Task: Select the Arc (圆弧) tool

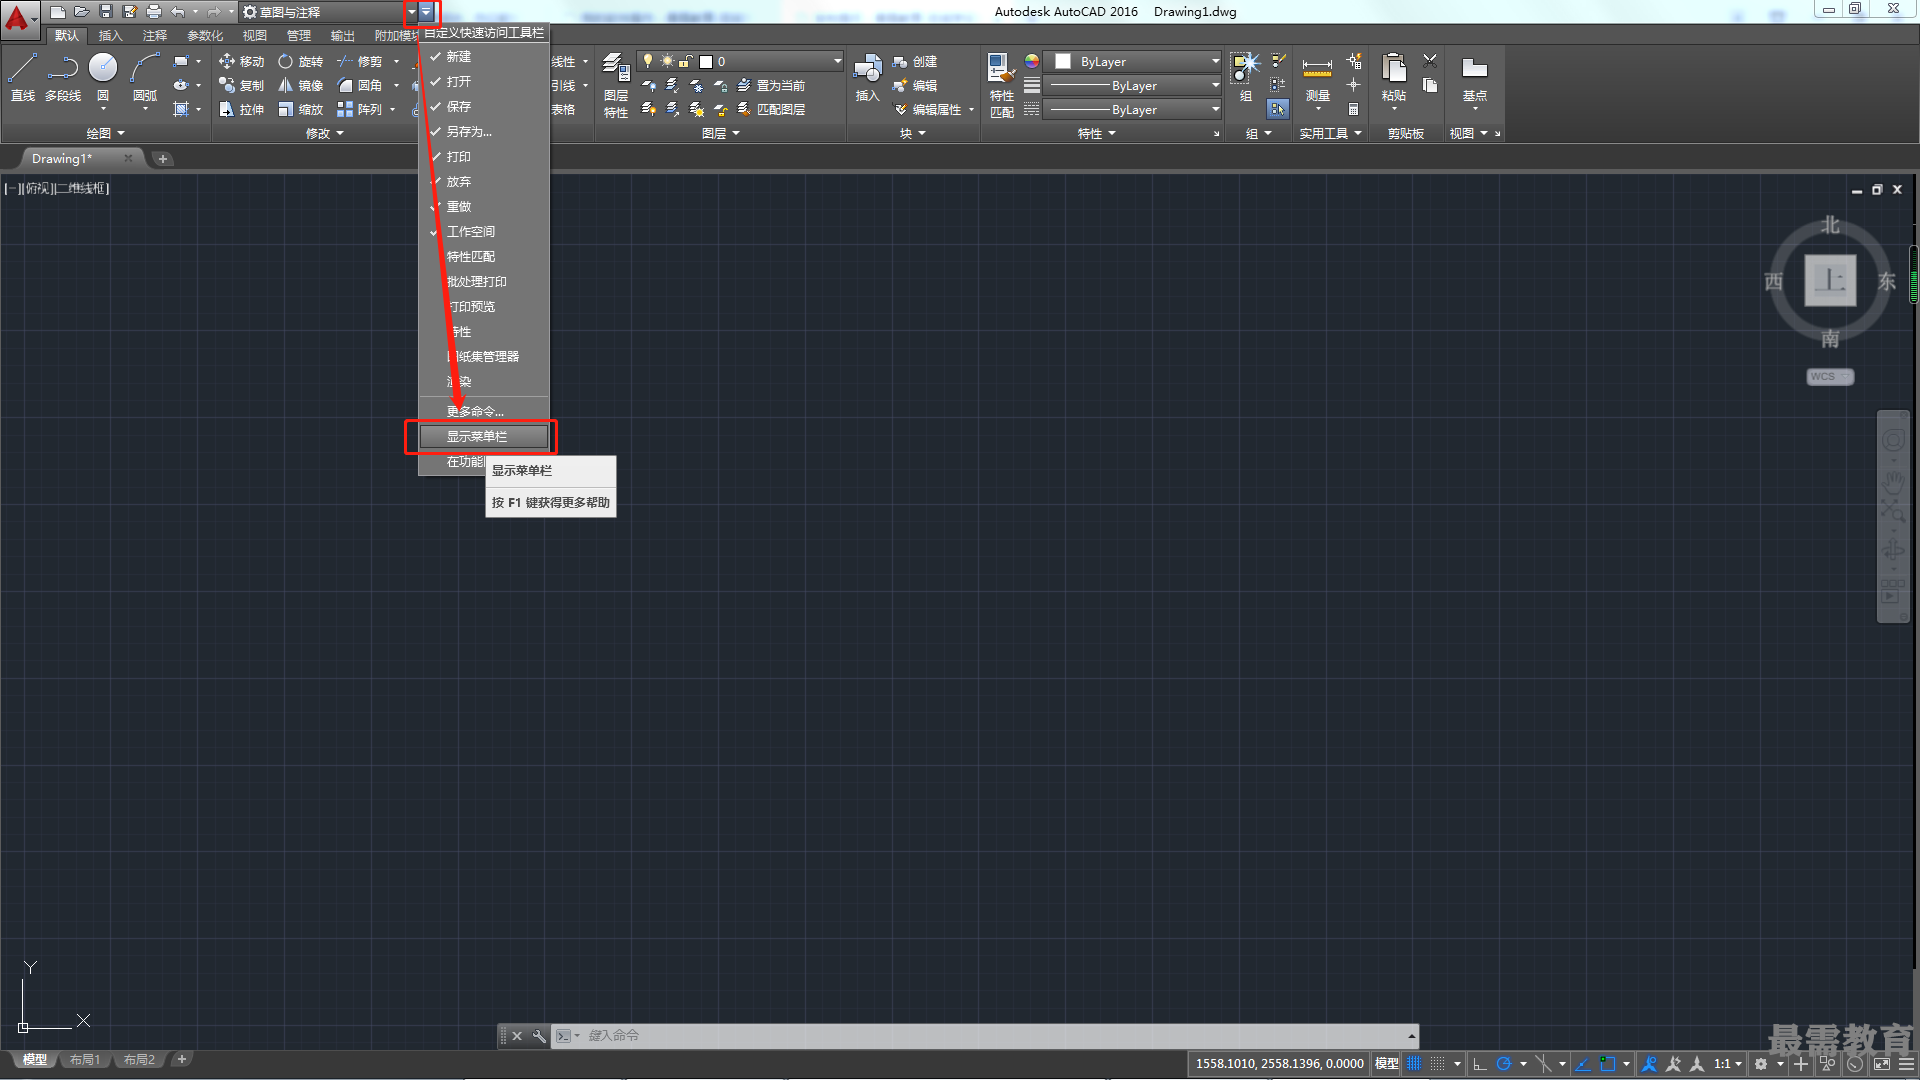Action: (145, 77)
